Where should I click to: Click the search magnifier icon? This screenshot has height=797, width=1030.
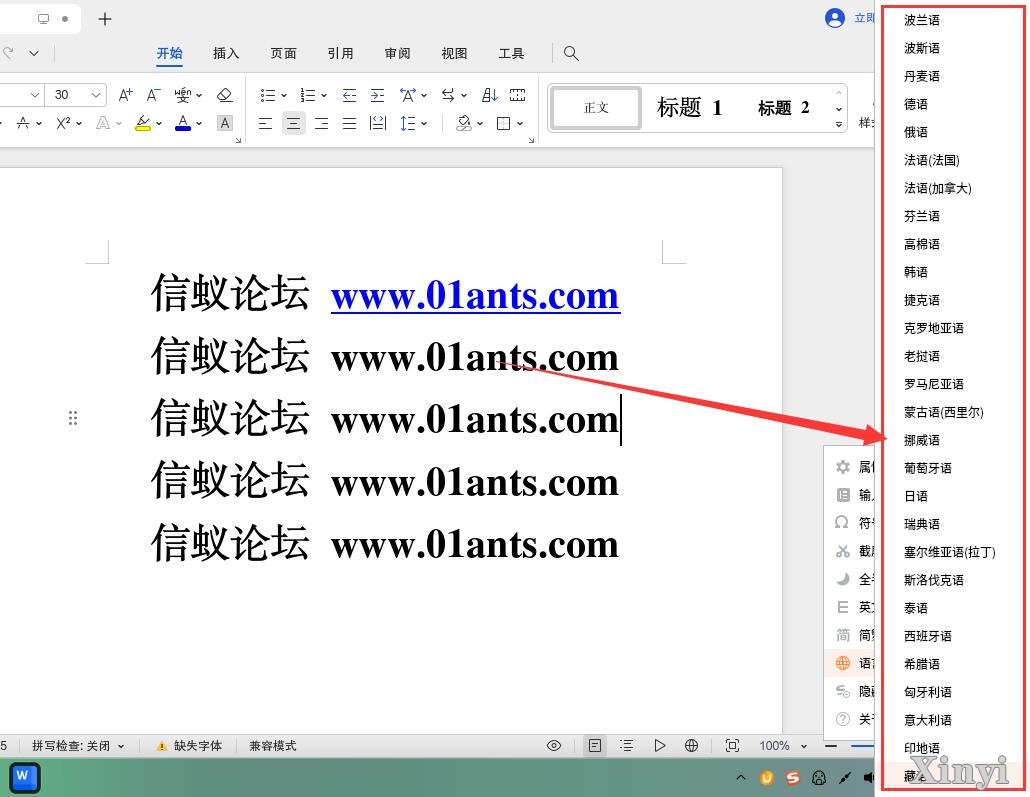(571, 53)
